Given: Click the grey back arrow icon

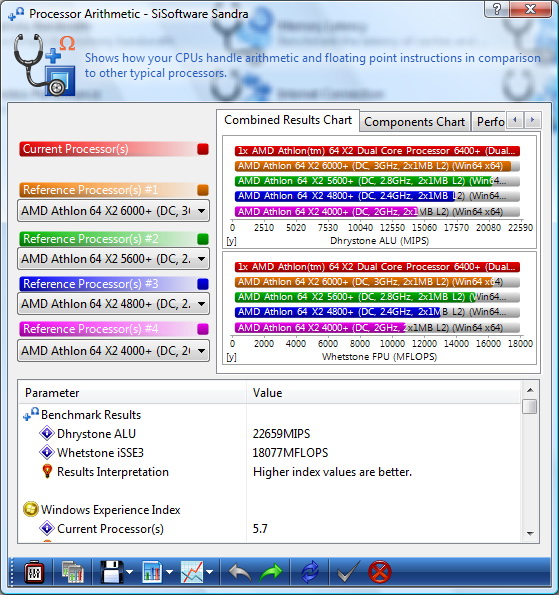Looking at the screenshot, I should (x=240, y=572).
